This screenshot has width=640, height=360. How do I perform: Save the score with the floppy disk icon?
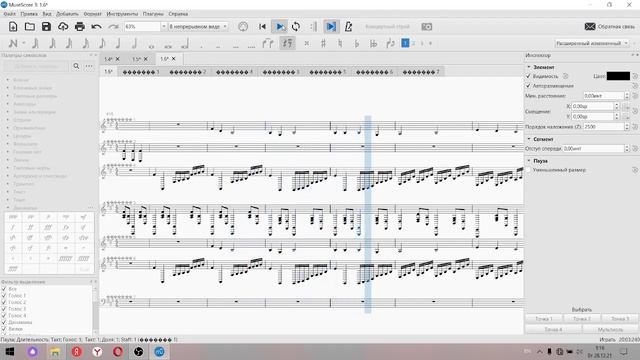[x=46, y=27]
